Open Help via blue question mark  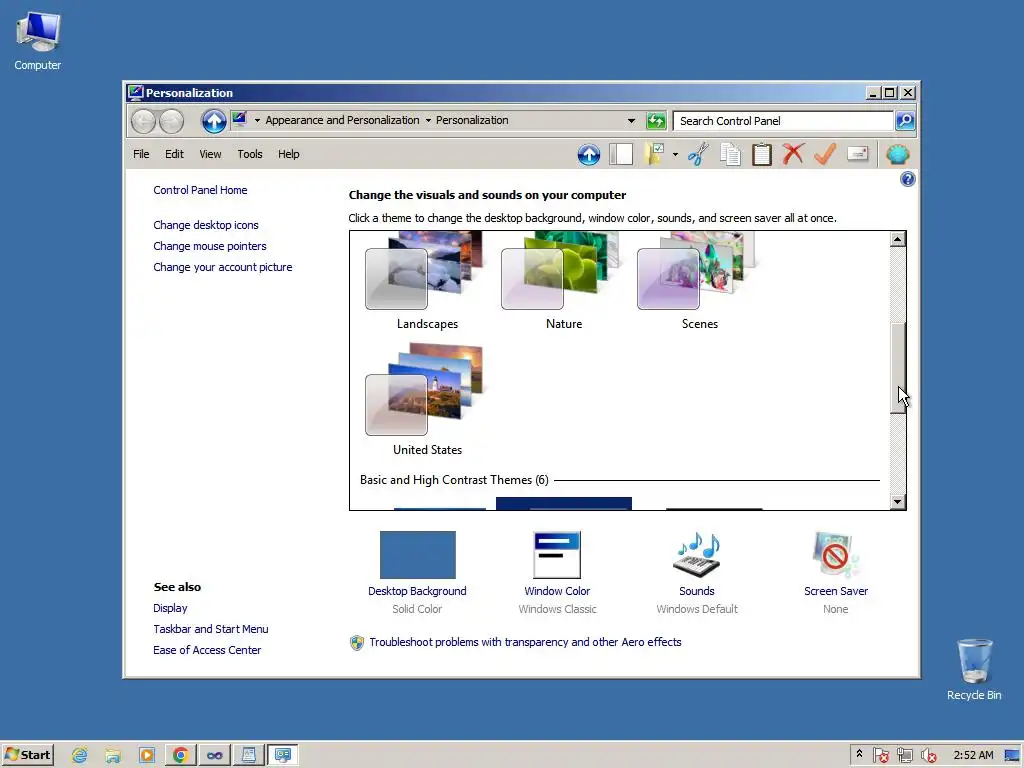907,179
